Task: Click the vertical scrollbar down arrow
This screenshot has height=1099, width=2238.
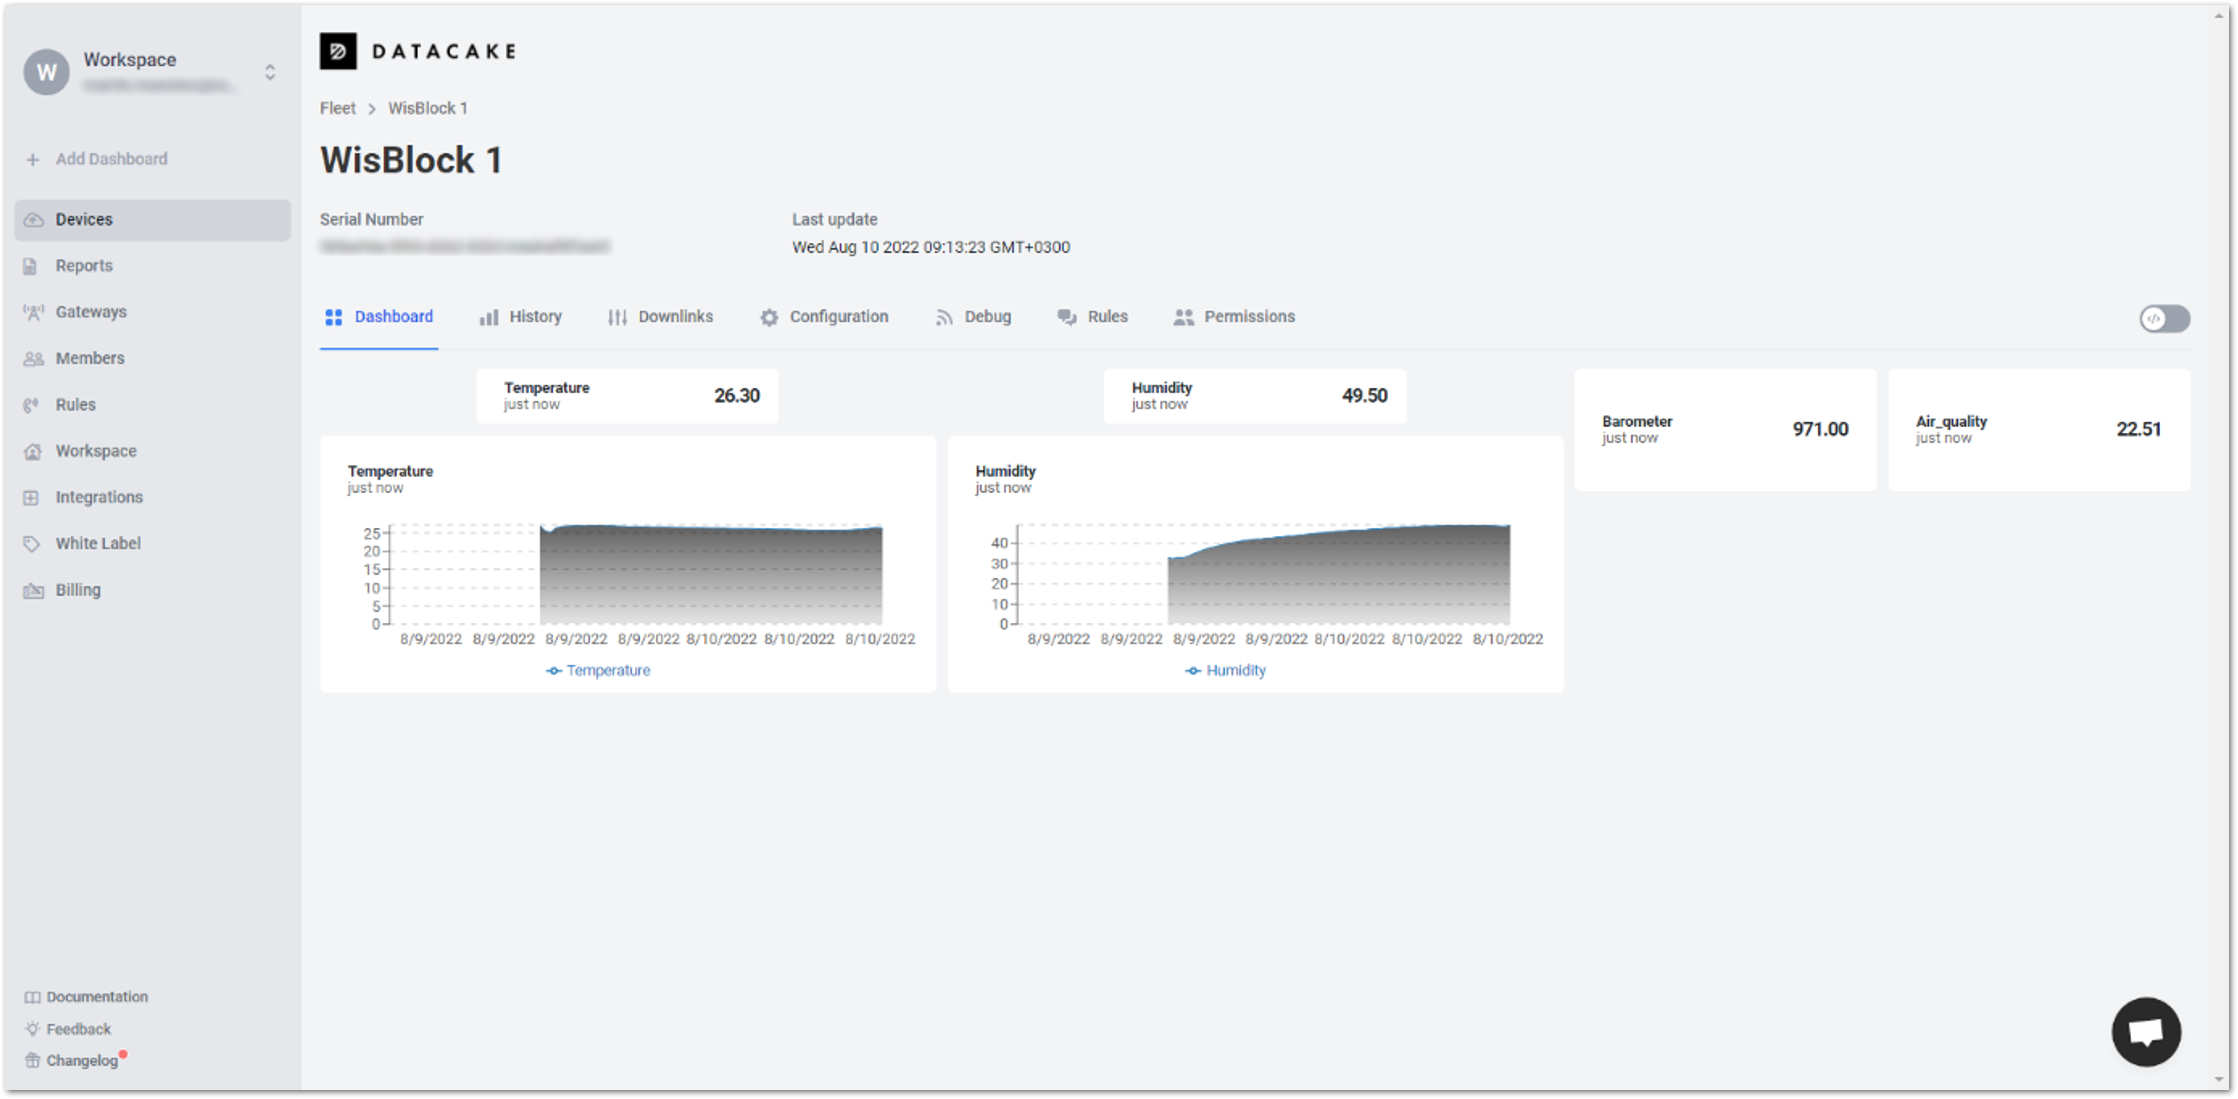Action: [x=2219, y=1079]
